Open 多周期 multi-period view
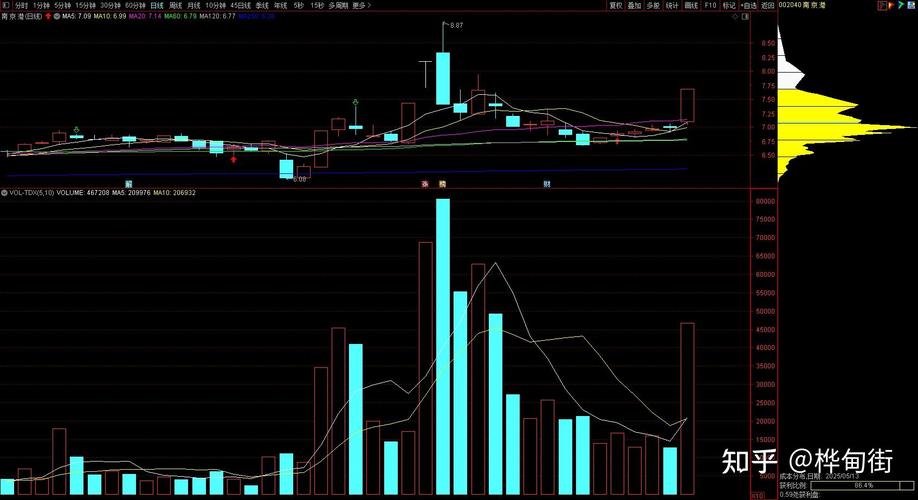Screen dimensions: 918x500 (x=338, y=5)
